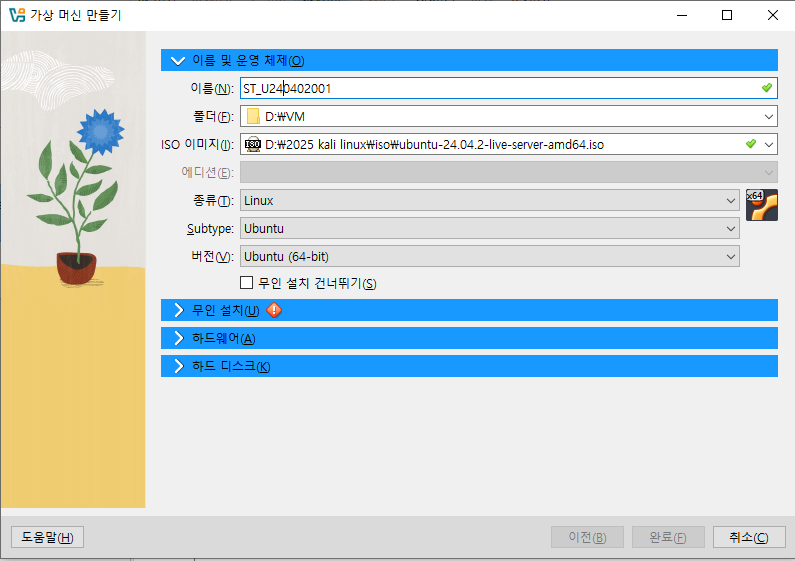Click the 이름 field containing ST_U240402001
The image size is (795, 561).
pos(509,88)
